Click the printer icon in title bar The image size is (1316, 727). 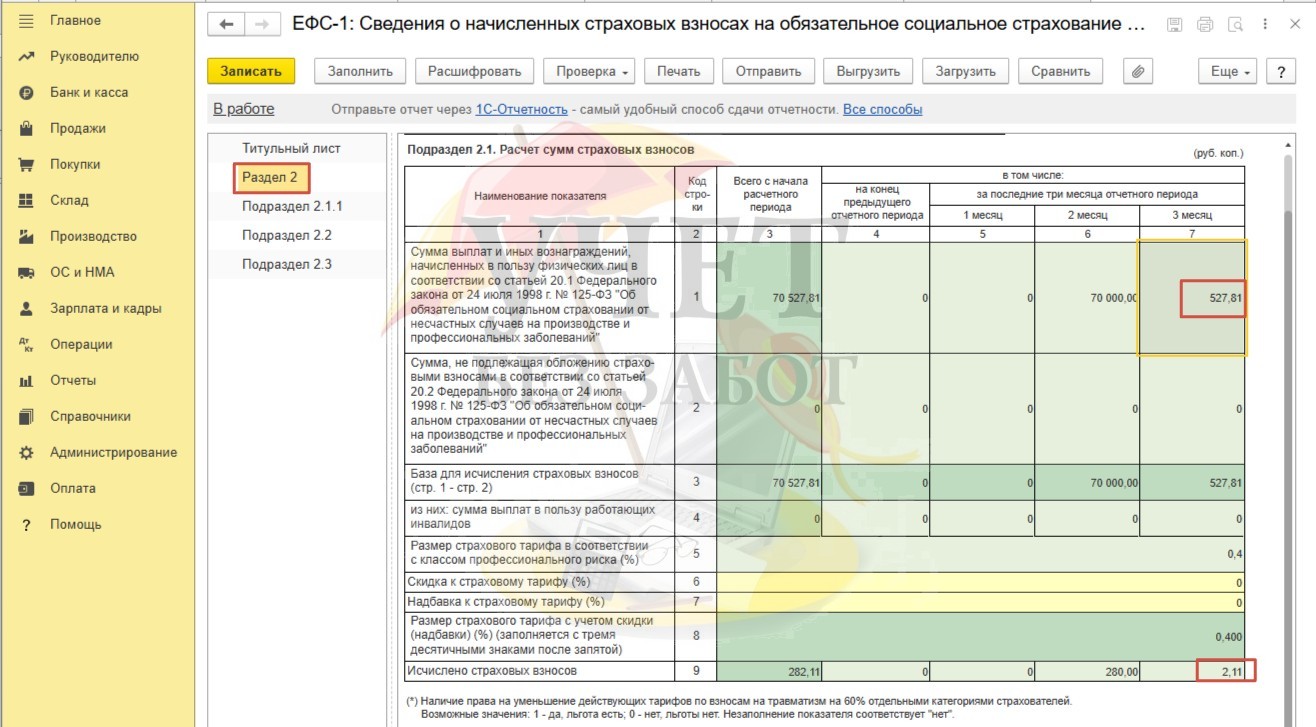click(x=1205, y=25)
